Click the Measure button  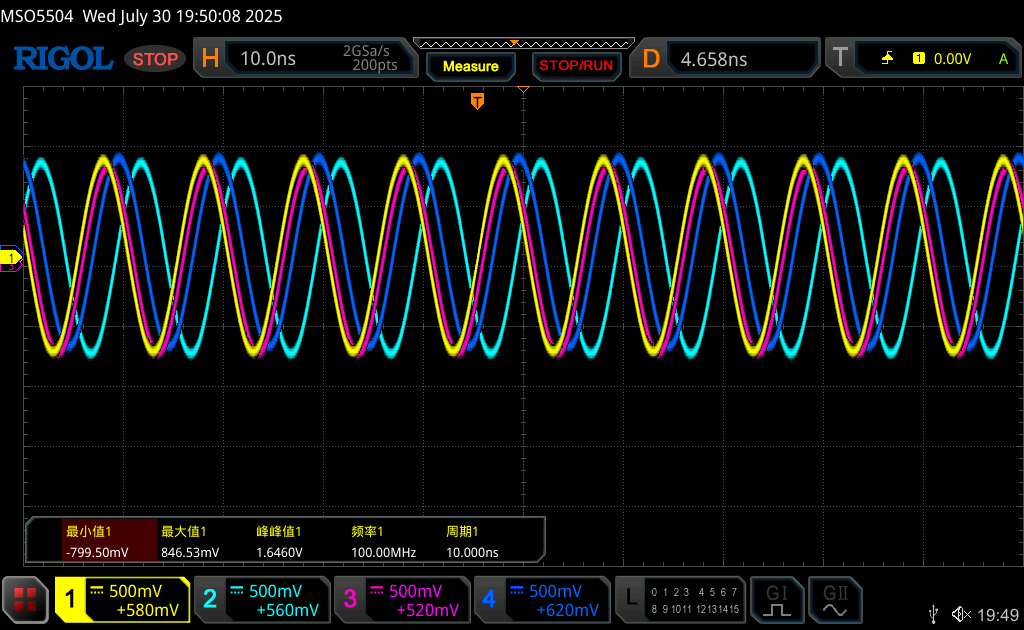click(x=470, y=66)
